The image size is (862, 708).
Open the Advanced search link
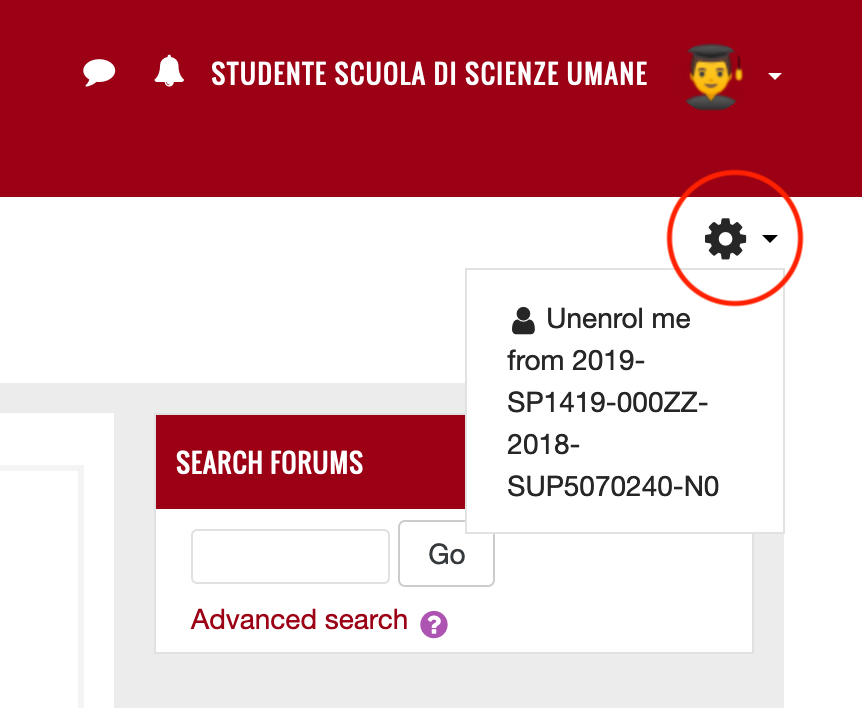[299, 620]
